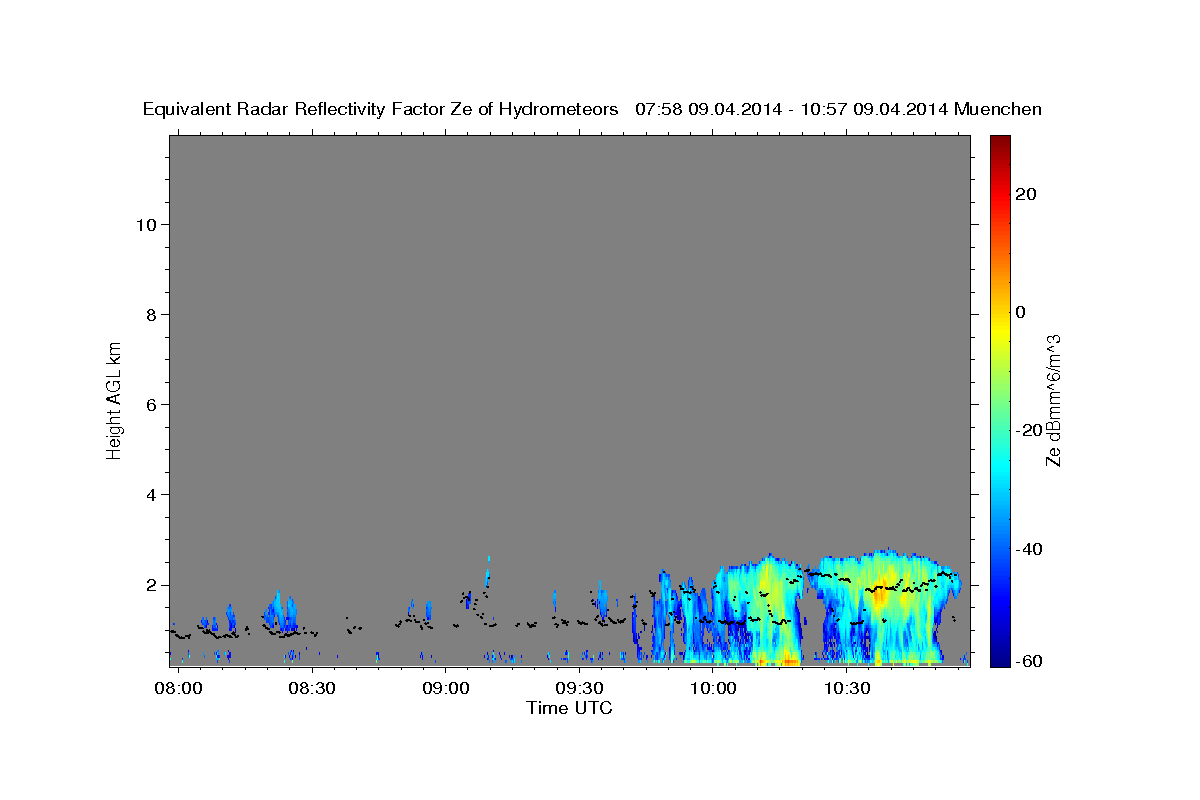Click the blue cloud echo near 08:22

pos(278,610)
